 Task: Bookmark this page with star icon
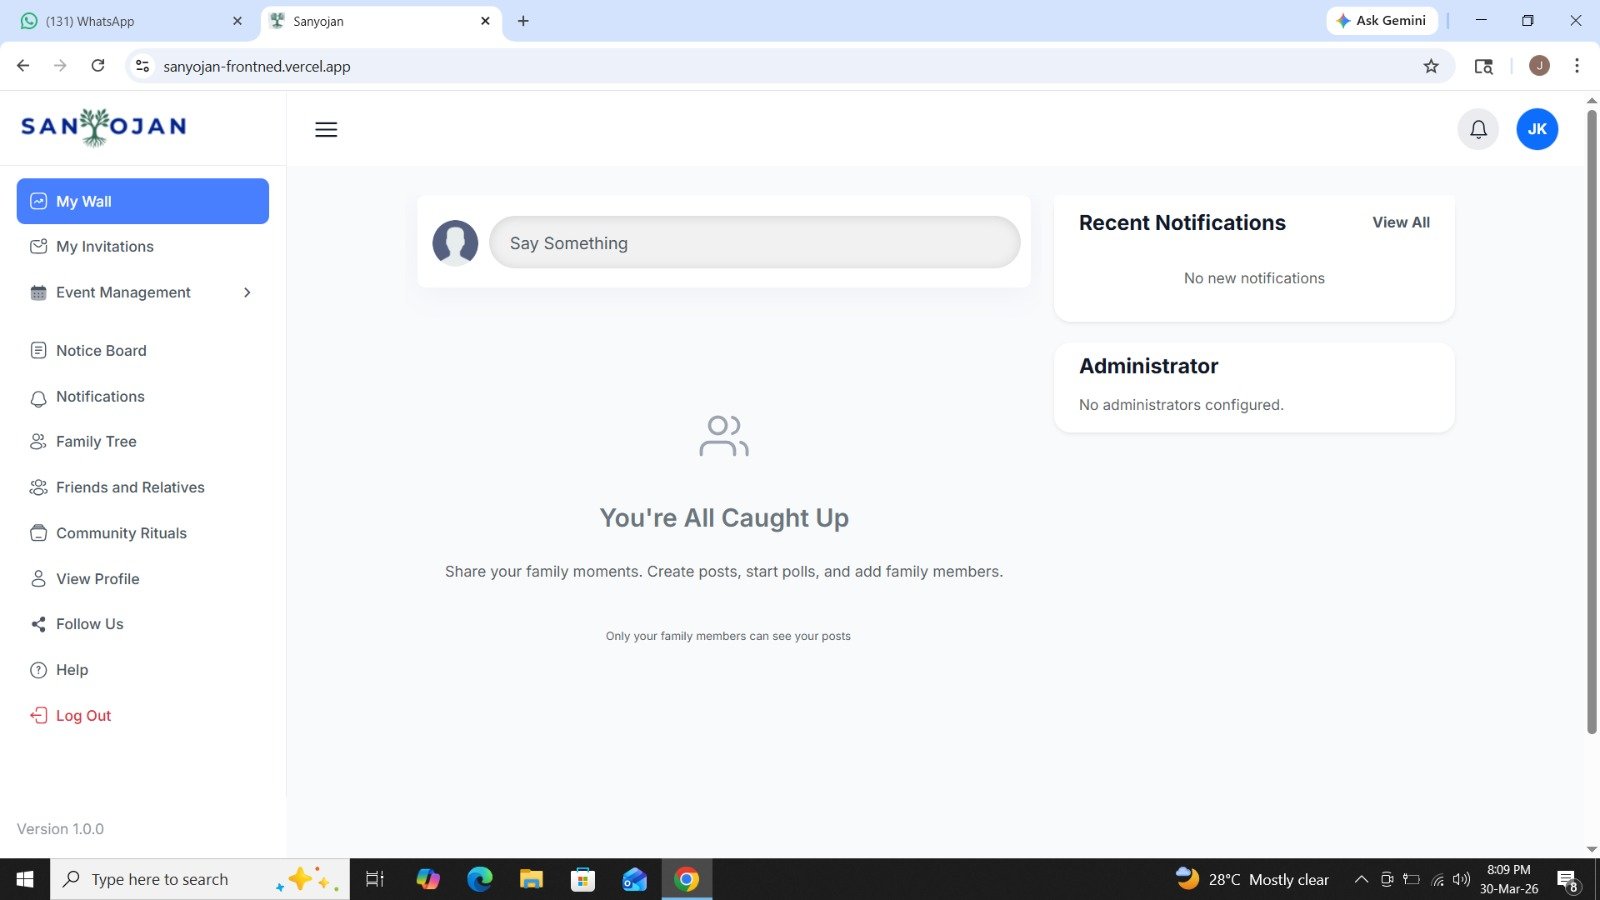(1431, 66)
